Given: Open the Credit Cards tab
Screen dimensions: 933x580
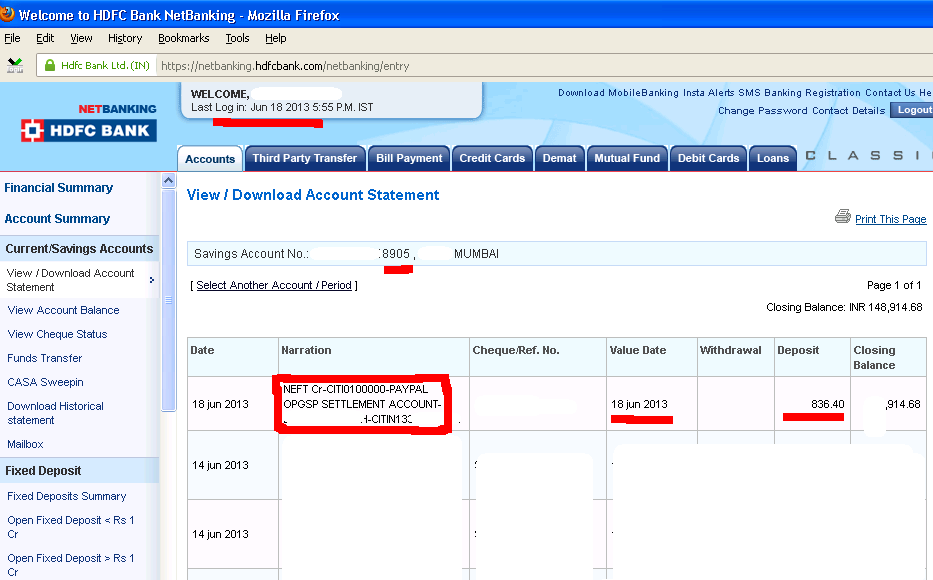Looking at the screenshot, I should [492, 158].
